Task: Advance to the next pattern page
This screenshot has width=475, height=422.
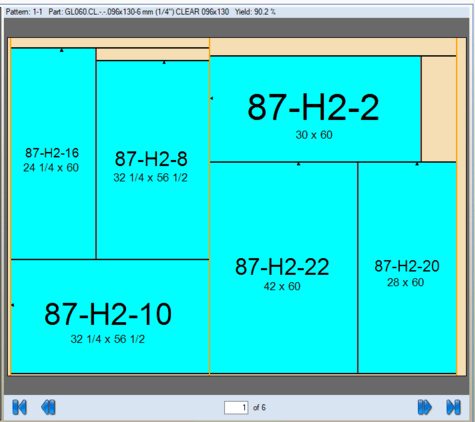Action: pos(425,407)
